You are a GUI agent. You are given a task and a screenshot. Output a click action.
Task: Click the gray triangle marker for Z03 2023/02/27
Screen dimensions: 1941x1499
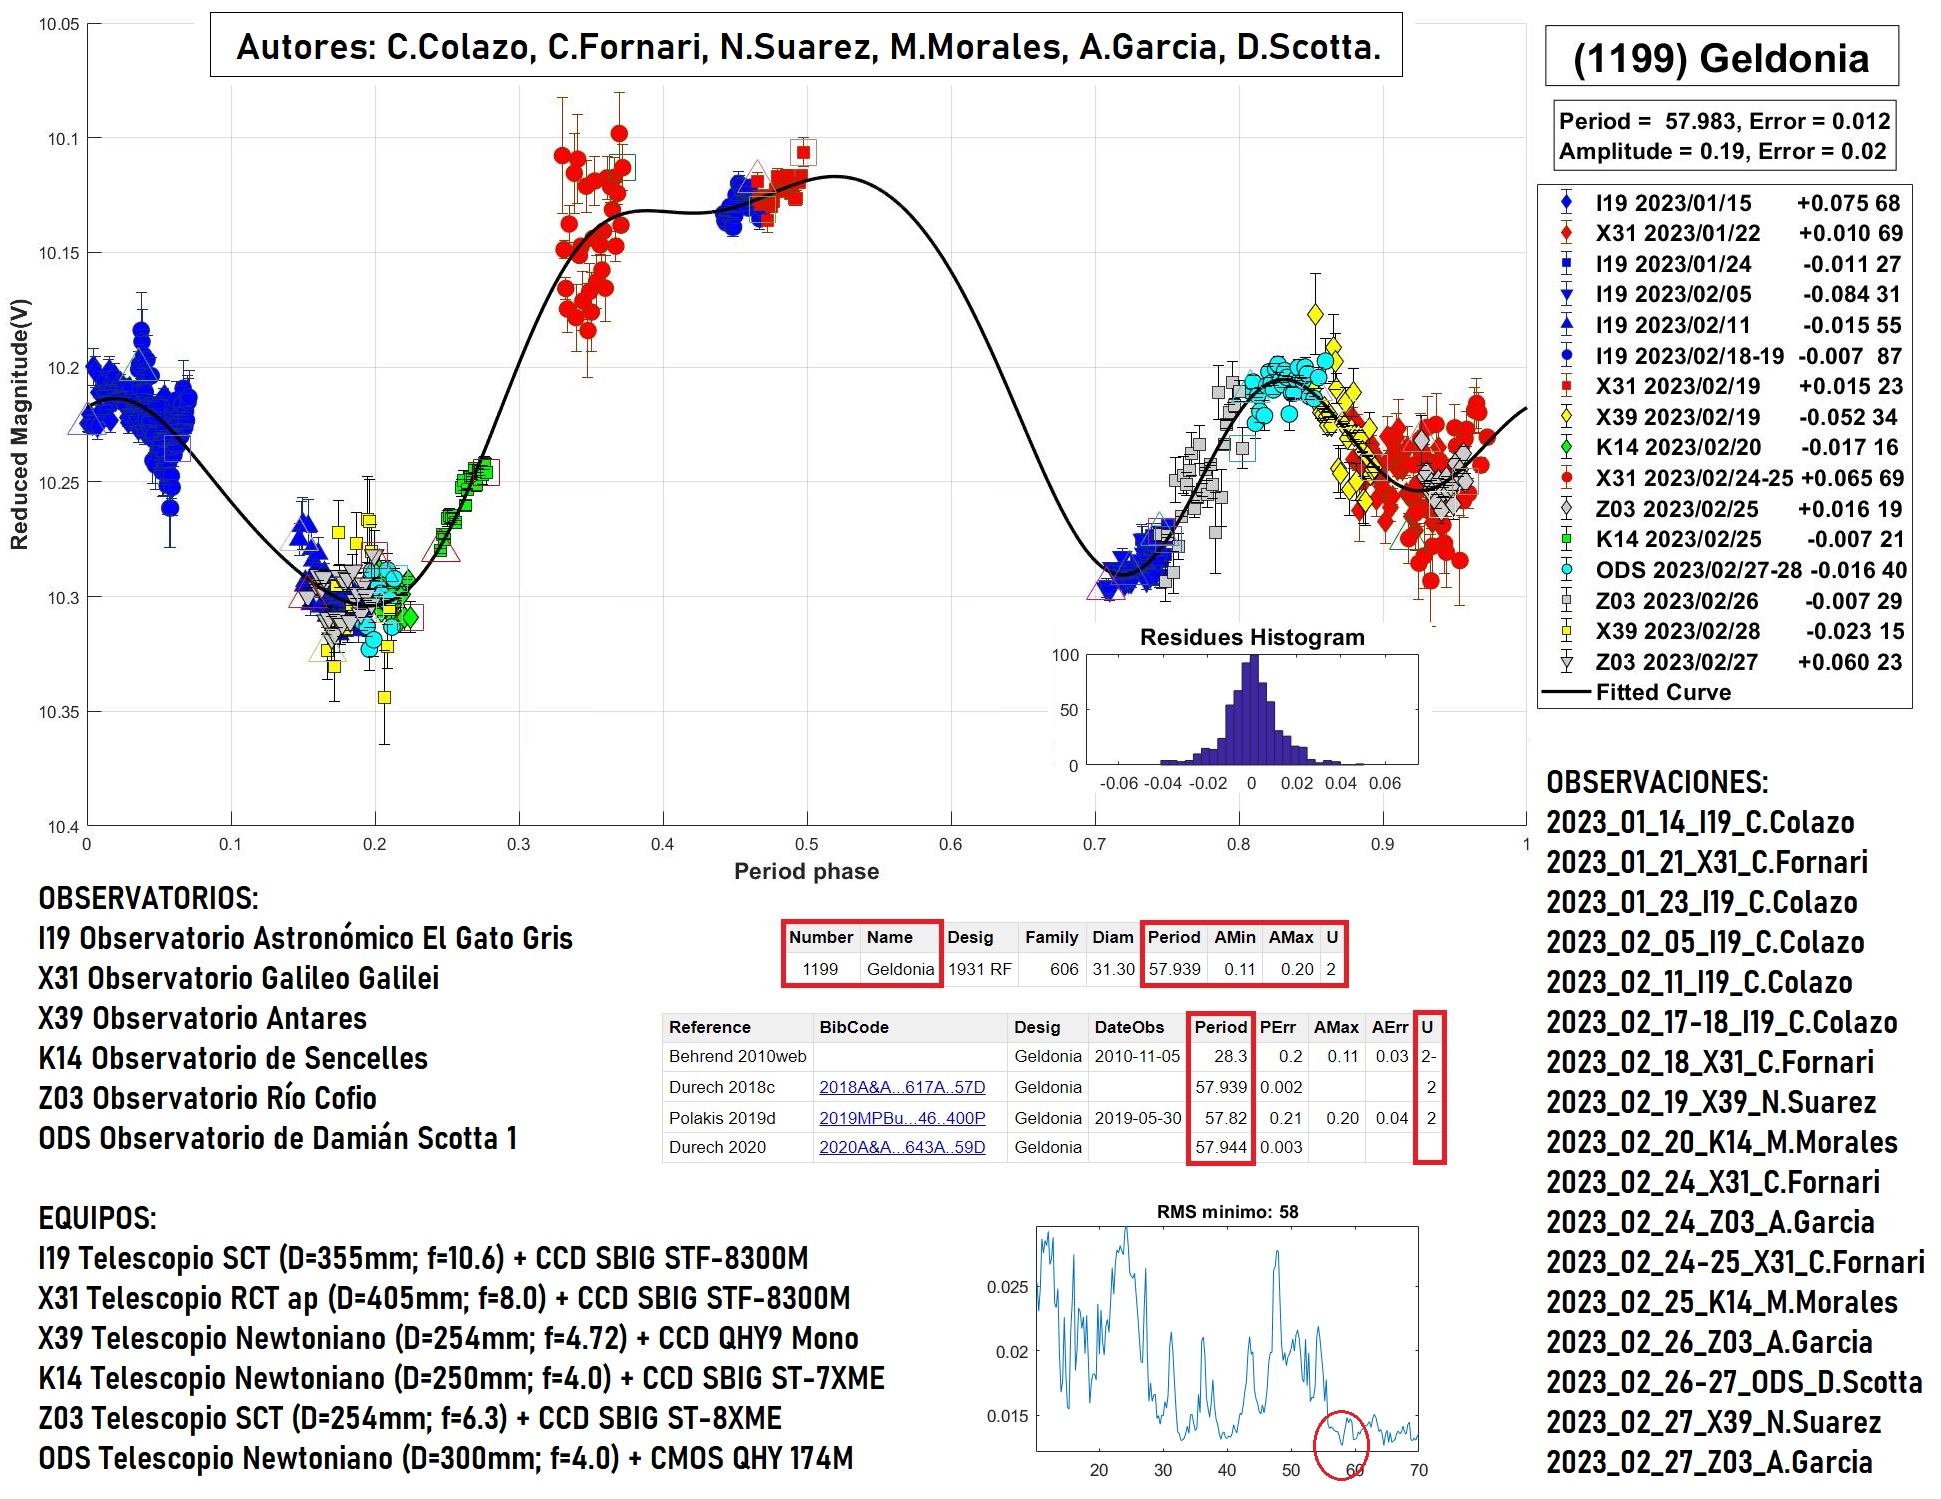[1567, 661]
